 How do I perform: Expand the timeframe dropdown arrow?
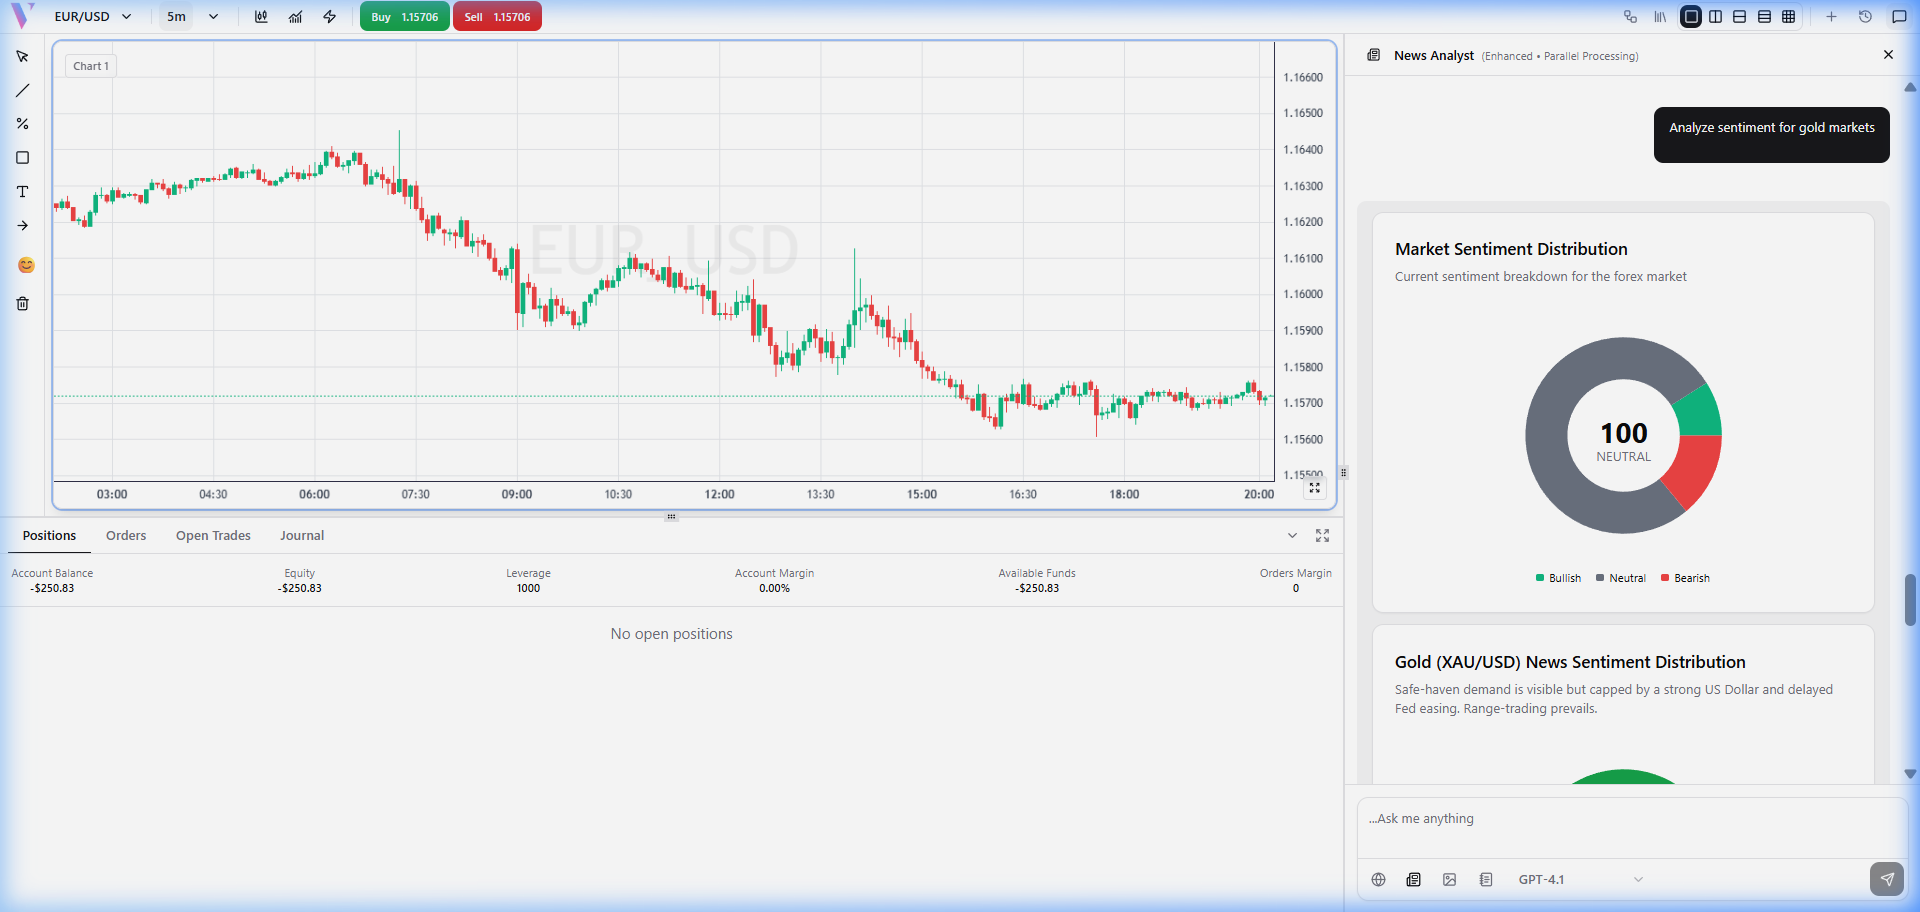click(213, 17)
